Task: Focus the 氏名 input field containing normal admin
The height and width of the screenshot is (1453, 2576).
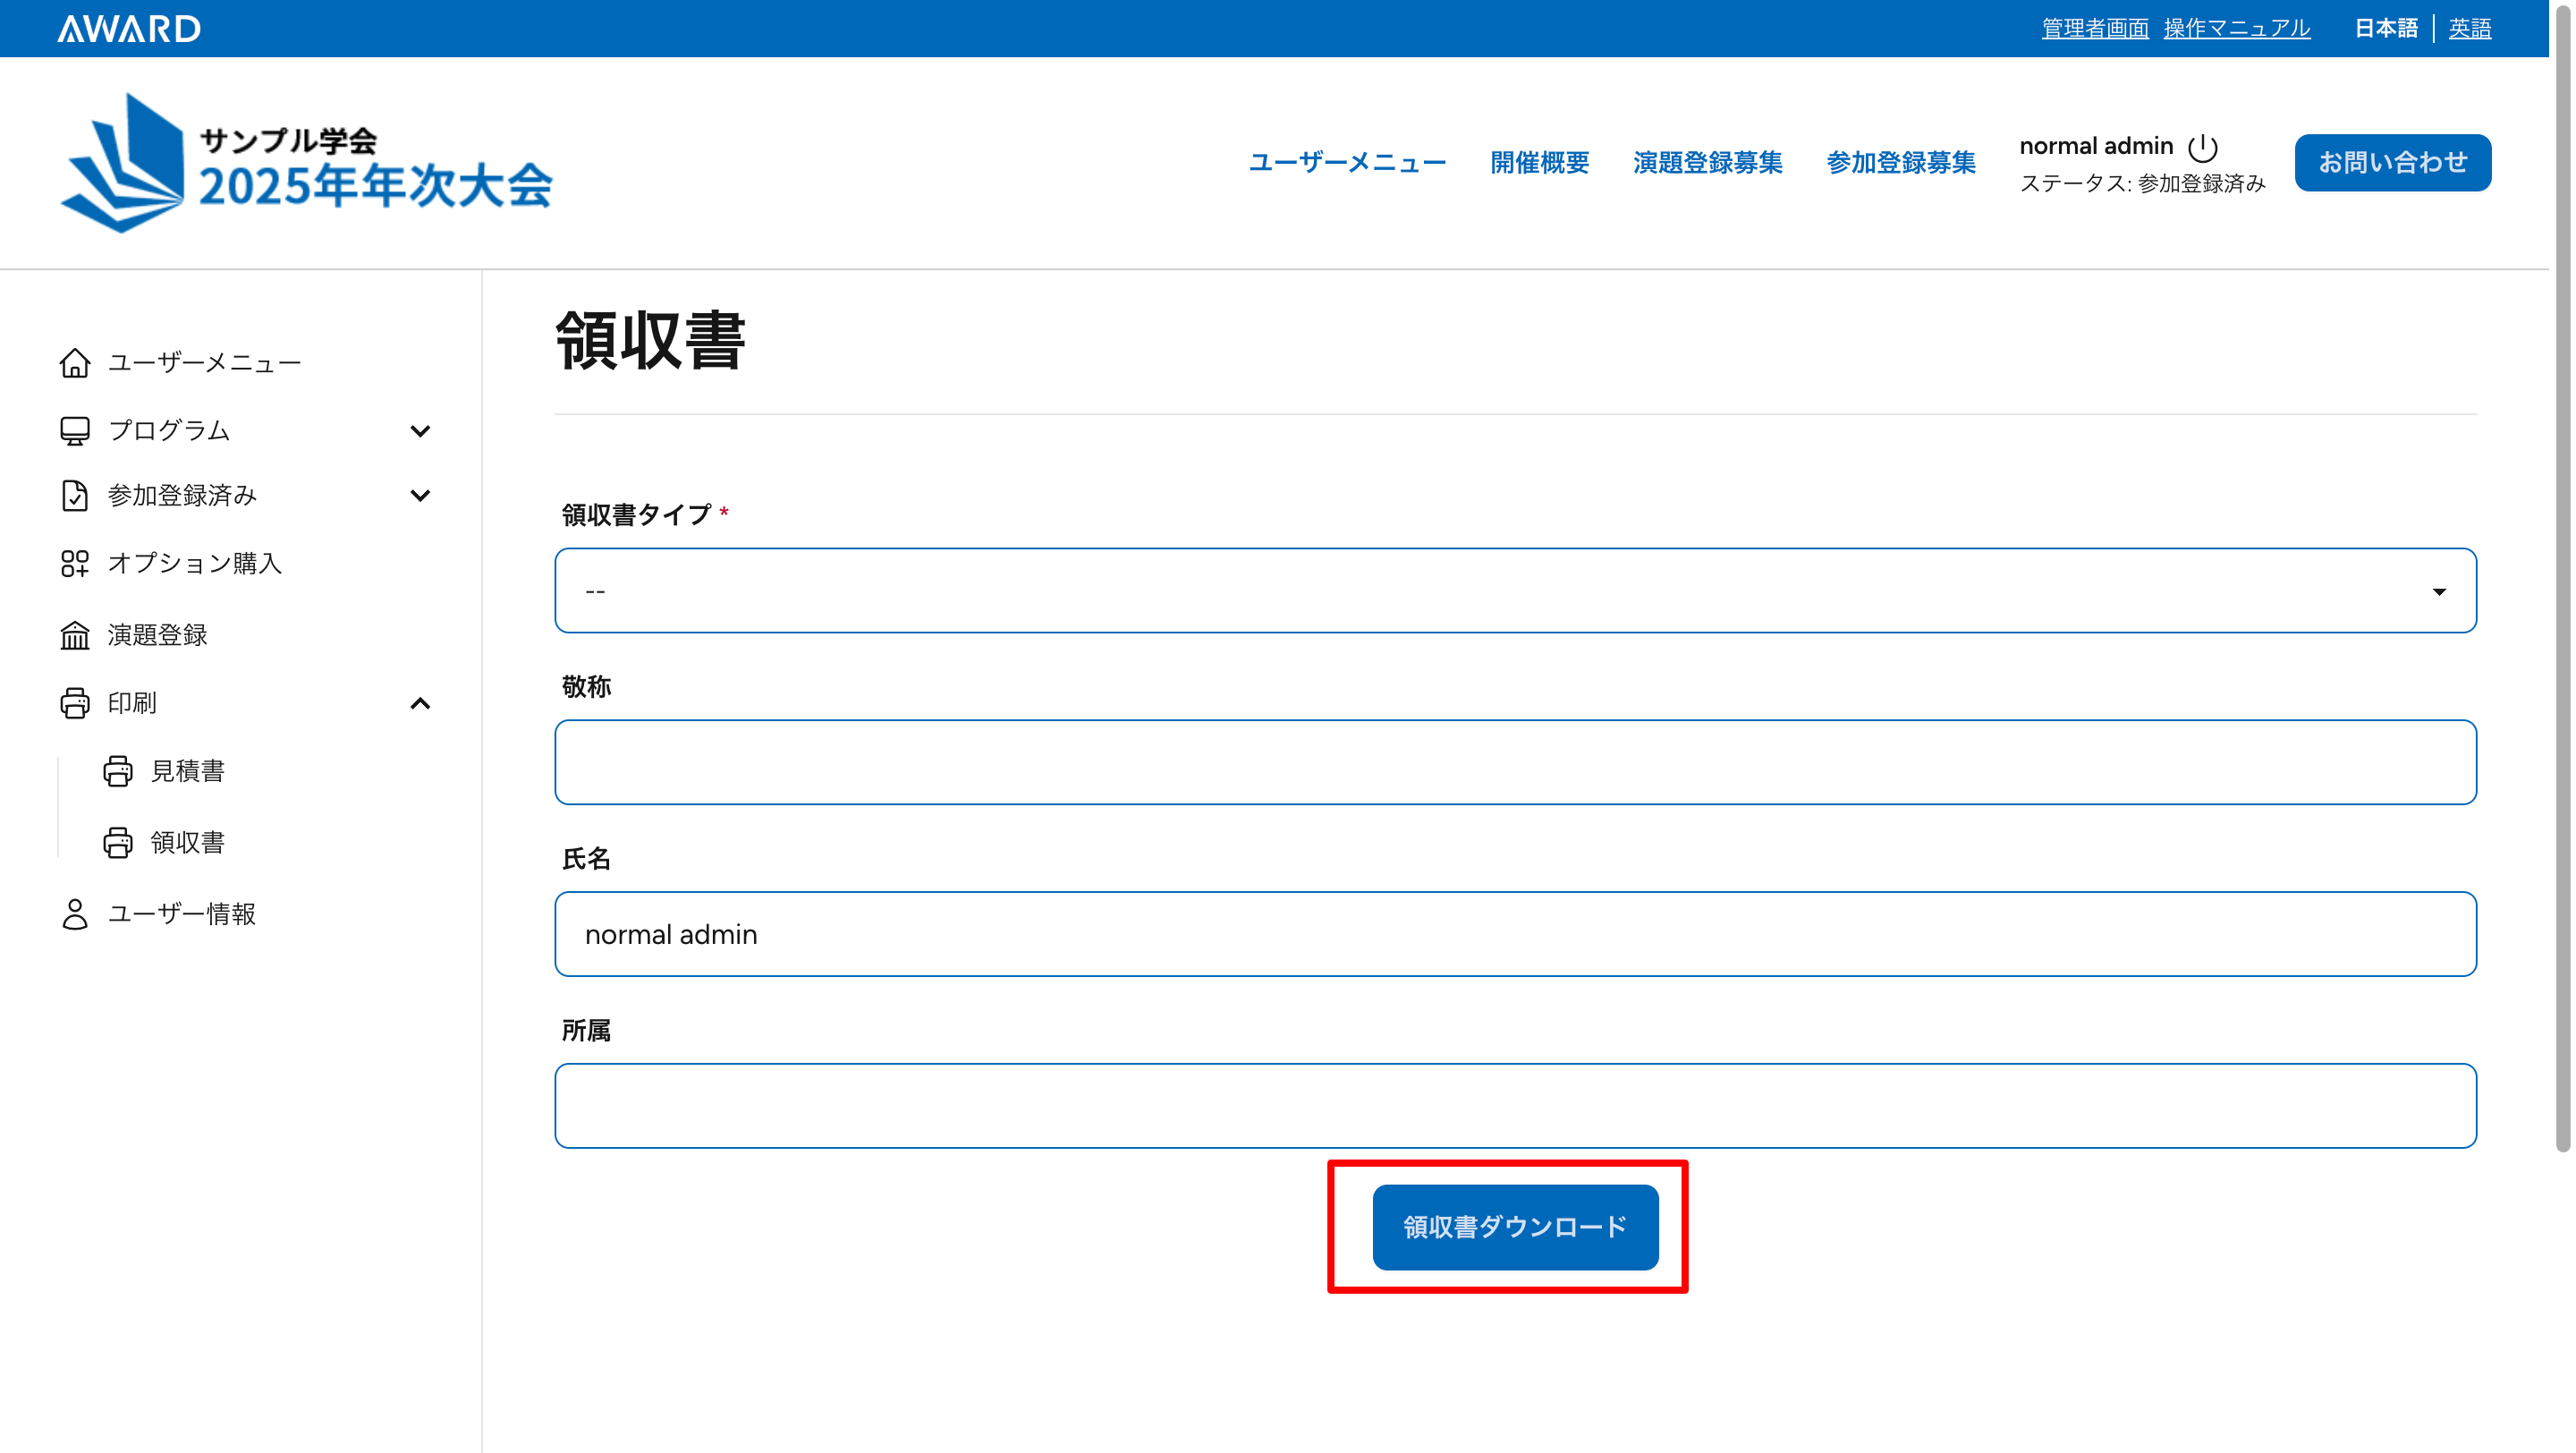Action: click(1515, 934)
